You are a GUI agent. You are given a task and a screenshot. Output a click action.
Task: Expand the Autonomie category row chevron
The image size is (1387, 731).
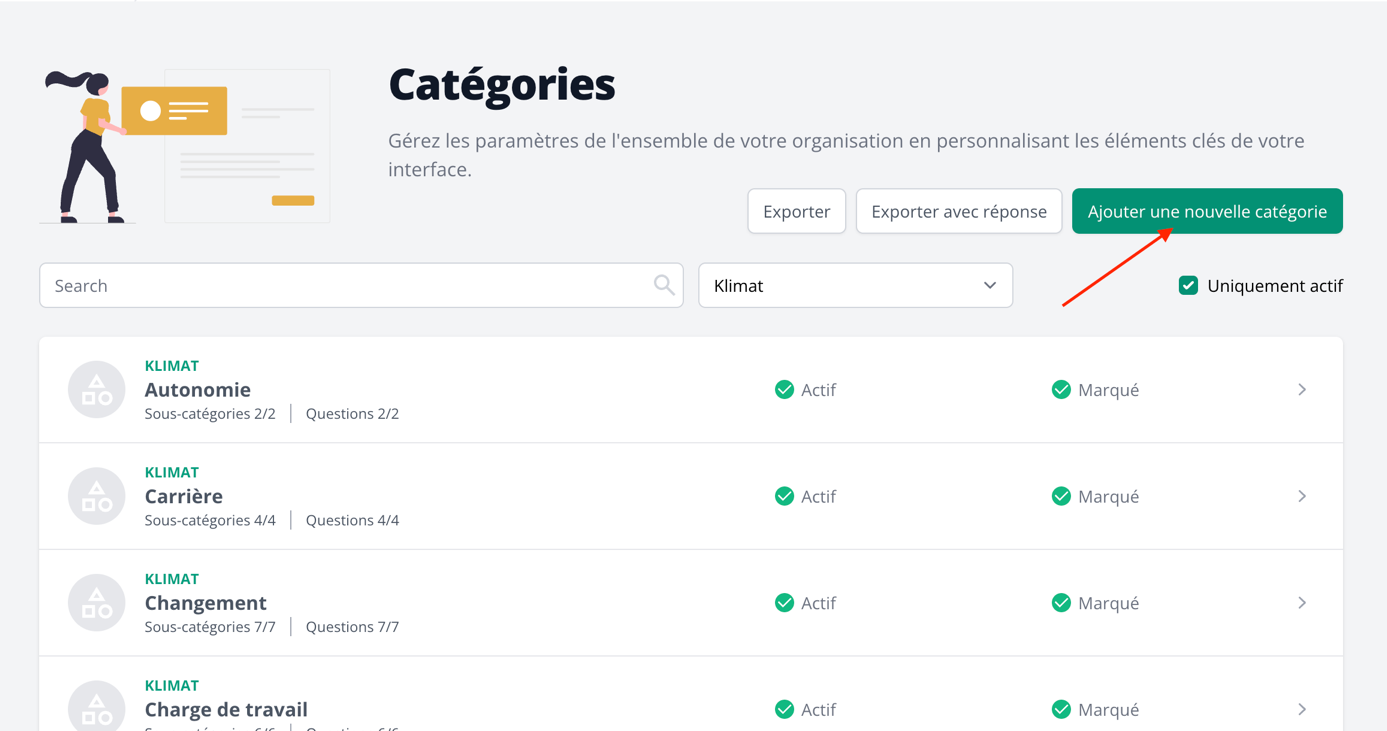tap(1301, 389)
